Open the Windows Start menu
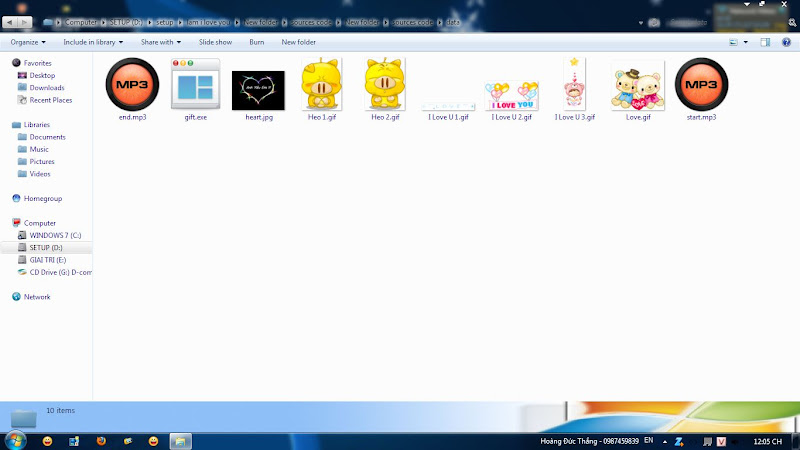Viewport: 800px width, 450px height. tap(15, 440)
